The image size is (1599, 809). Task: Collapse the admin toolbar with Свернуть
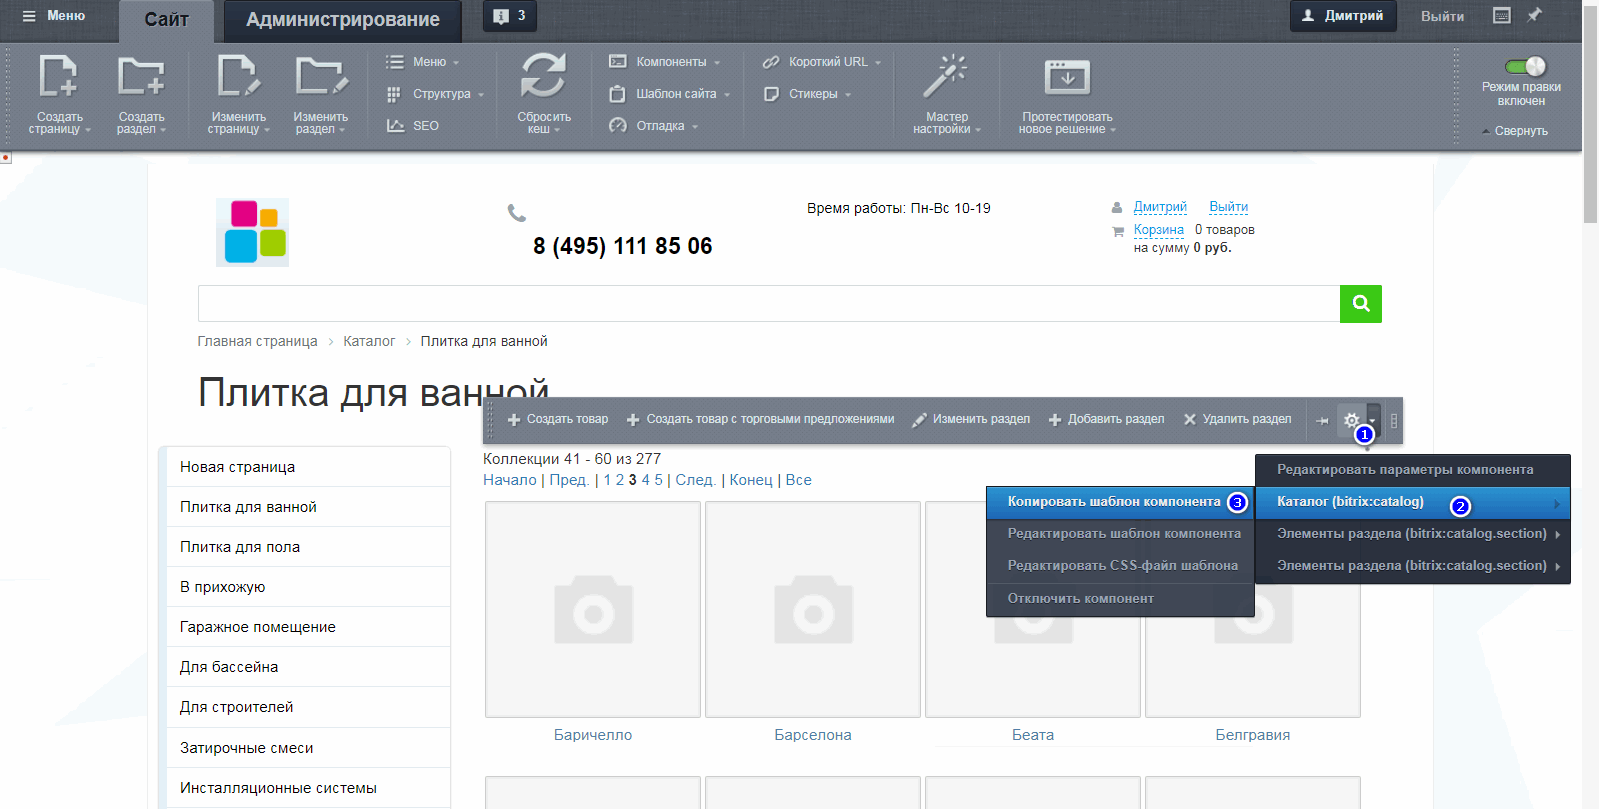click(1520, 131)
